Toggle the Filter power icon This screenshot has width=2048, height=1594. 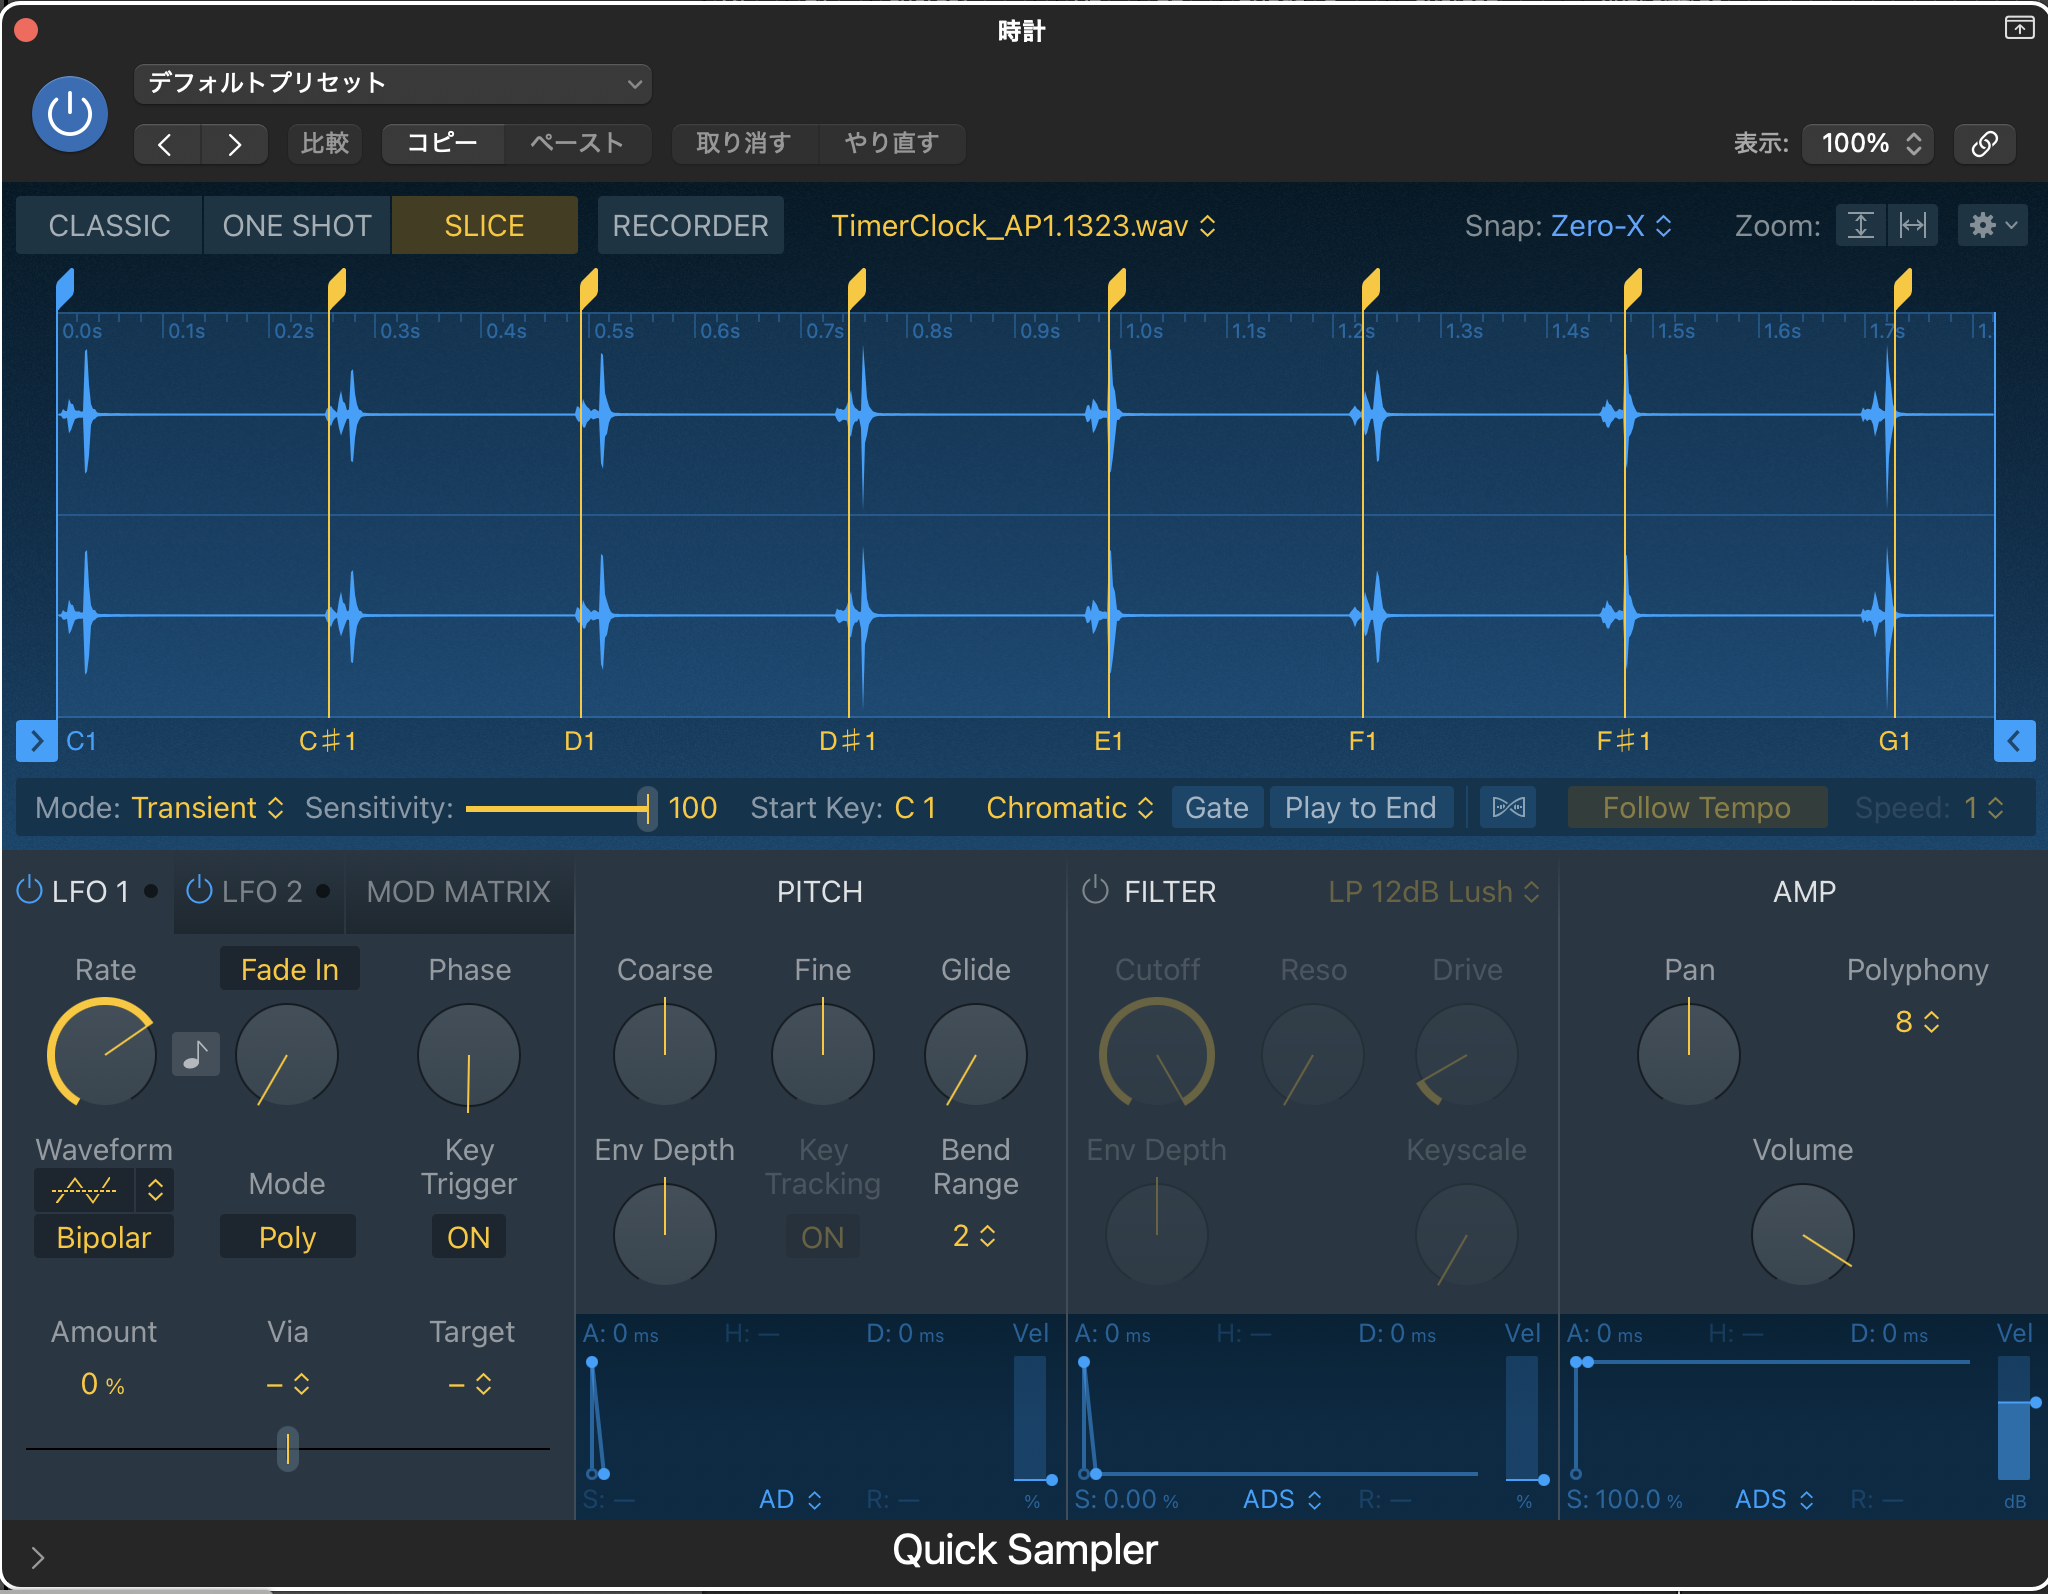[x=1096, y=890]
